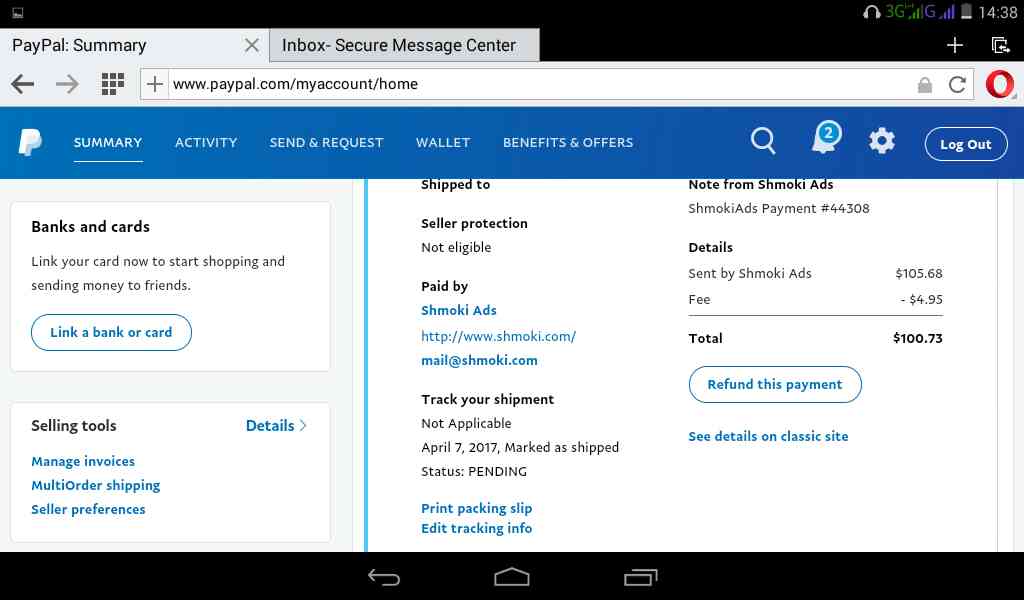Tap the status bar clock 14:38
The width and height of the screenshot is (1024, 600).
coord(998,12)
